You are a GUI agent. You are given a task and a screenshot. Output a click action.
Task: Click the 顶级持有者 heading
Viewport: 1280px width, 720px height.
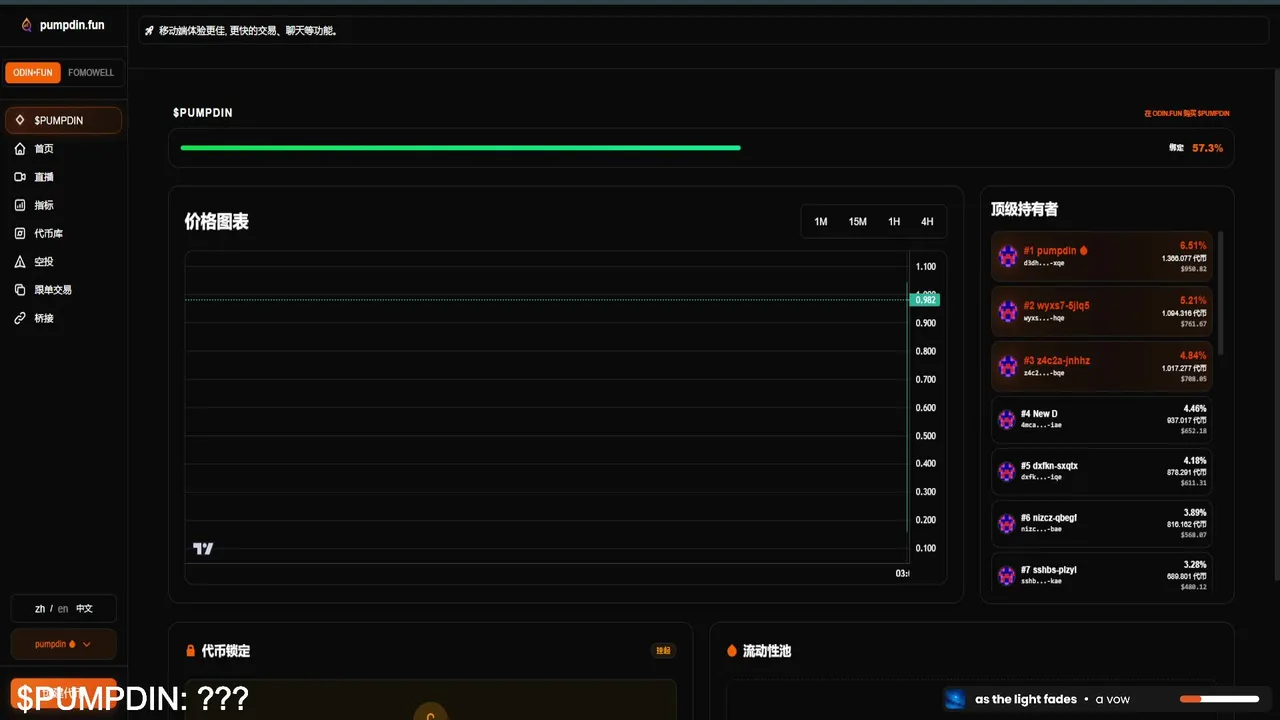click(x=1025, y=209)
